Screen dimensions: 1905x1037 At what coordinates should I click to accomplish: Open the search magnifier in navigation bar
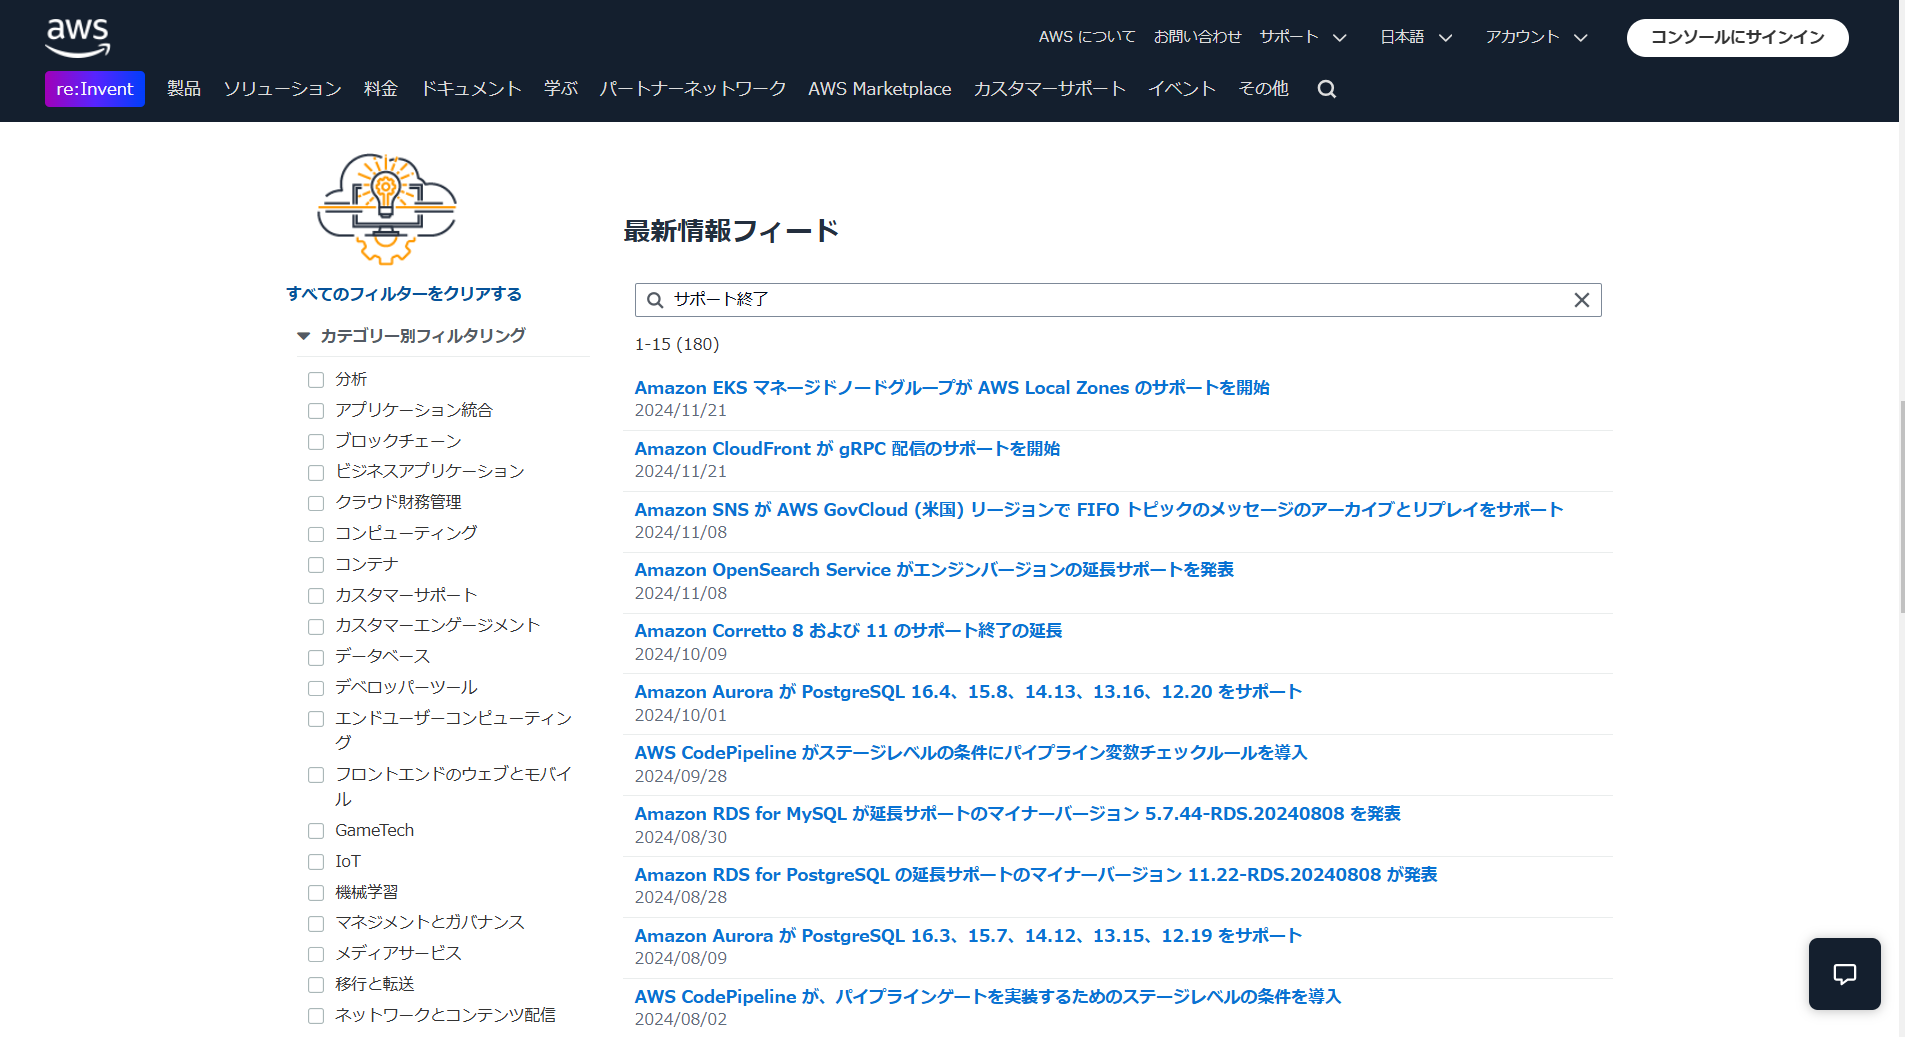point(1326,89)
